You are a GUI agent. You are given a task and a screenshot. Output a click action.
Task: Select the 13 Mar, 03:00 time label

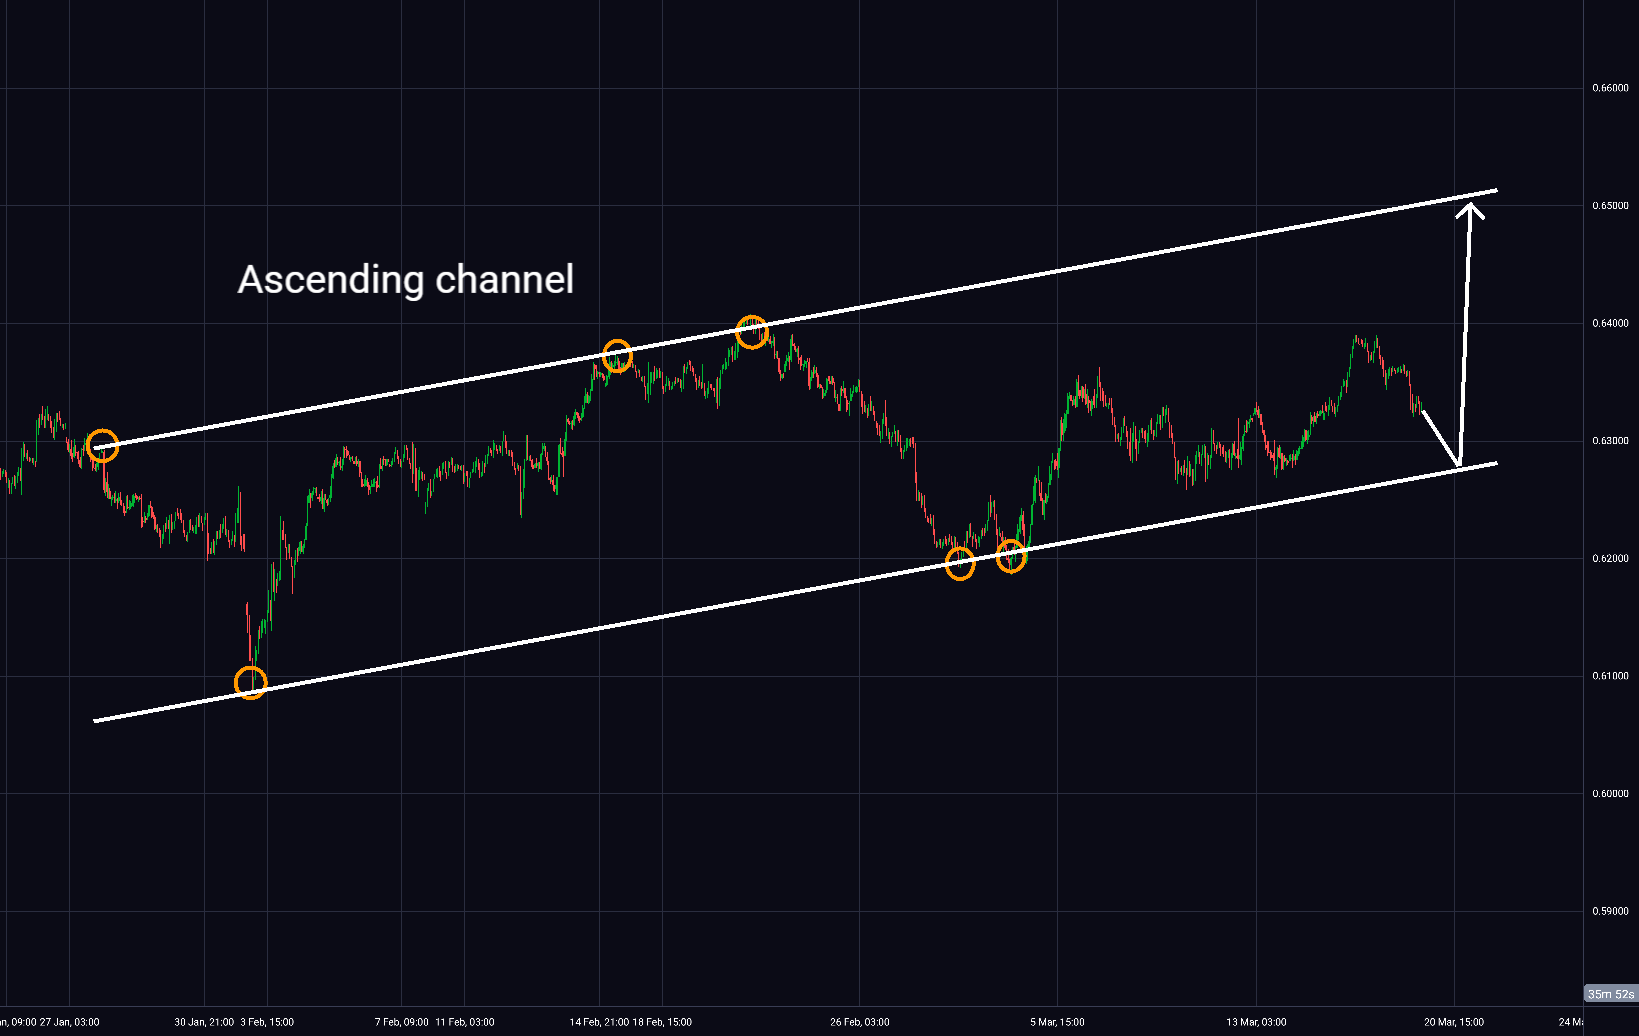[1256, 1022]
